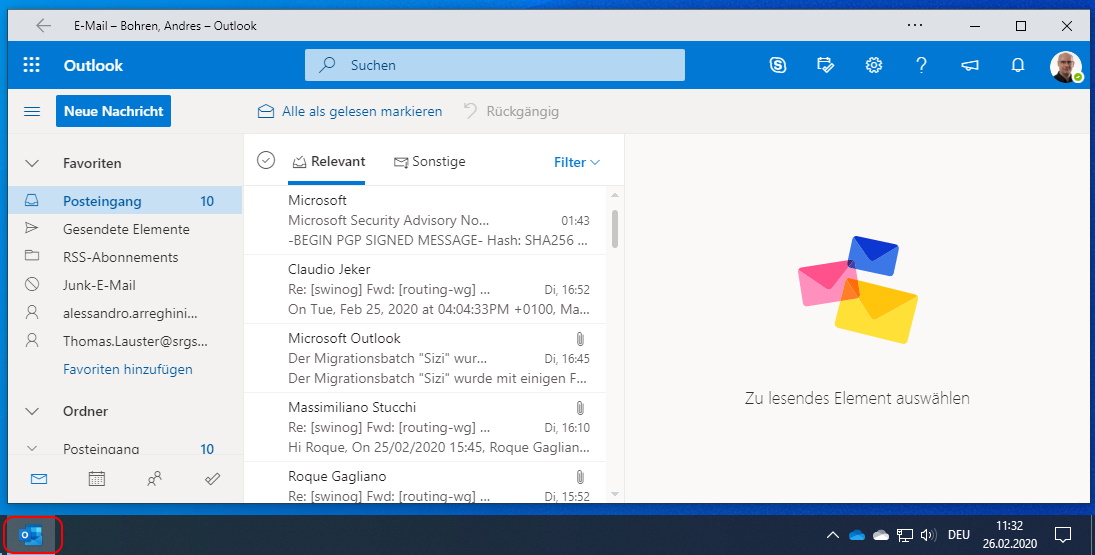This screenshot has width=1095, height=555.
Task: Open Gesendete Elemente folder
Action: 125,229
